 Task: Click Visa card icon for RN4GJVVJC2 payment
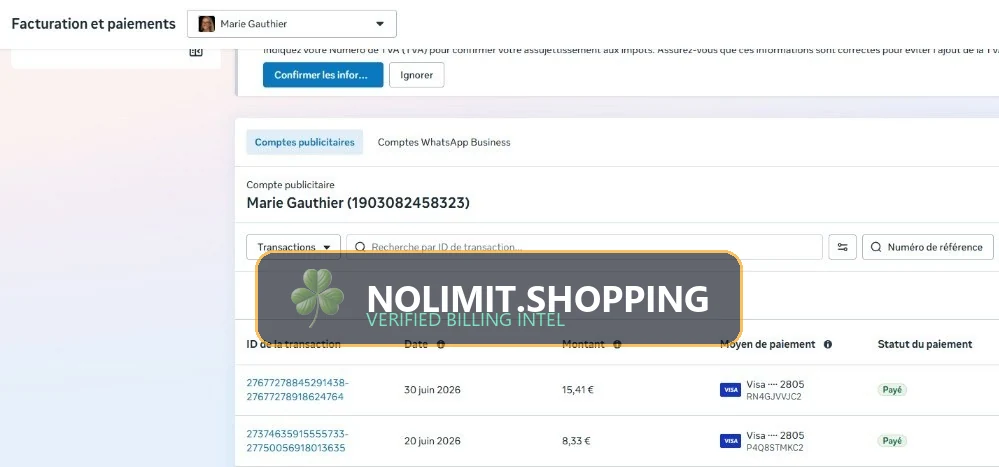coord(730,389)
